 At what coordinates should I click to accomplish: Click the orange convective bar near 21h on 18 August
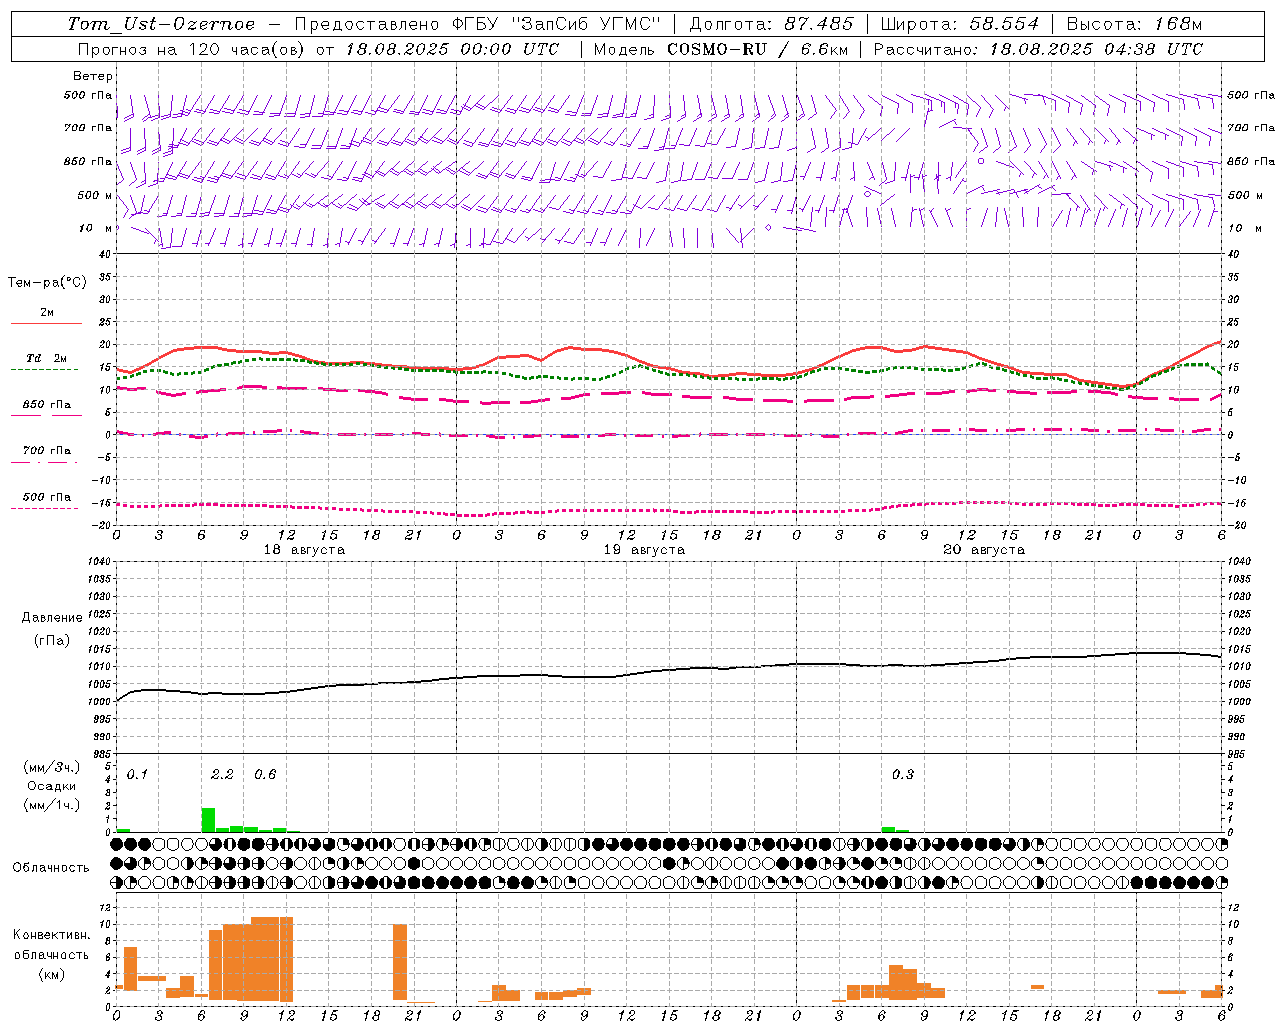tap(400, 962)
